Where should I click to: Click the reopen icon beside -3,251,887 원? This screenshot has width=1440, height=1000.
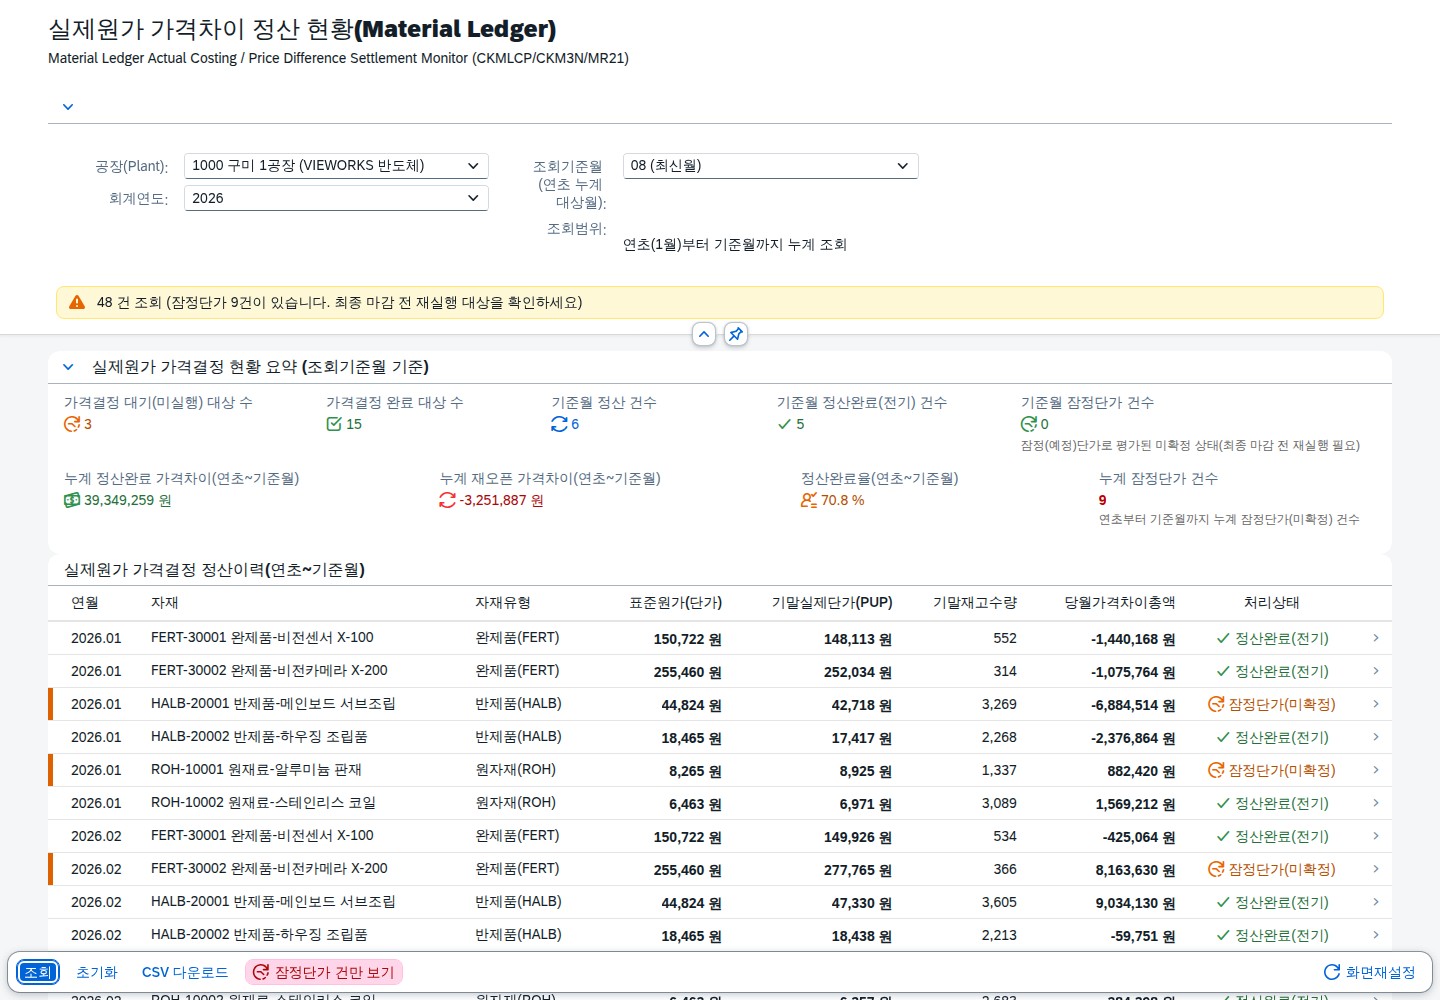(447, 500)
